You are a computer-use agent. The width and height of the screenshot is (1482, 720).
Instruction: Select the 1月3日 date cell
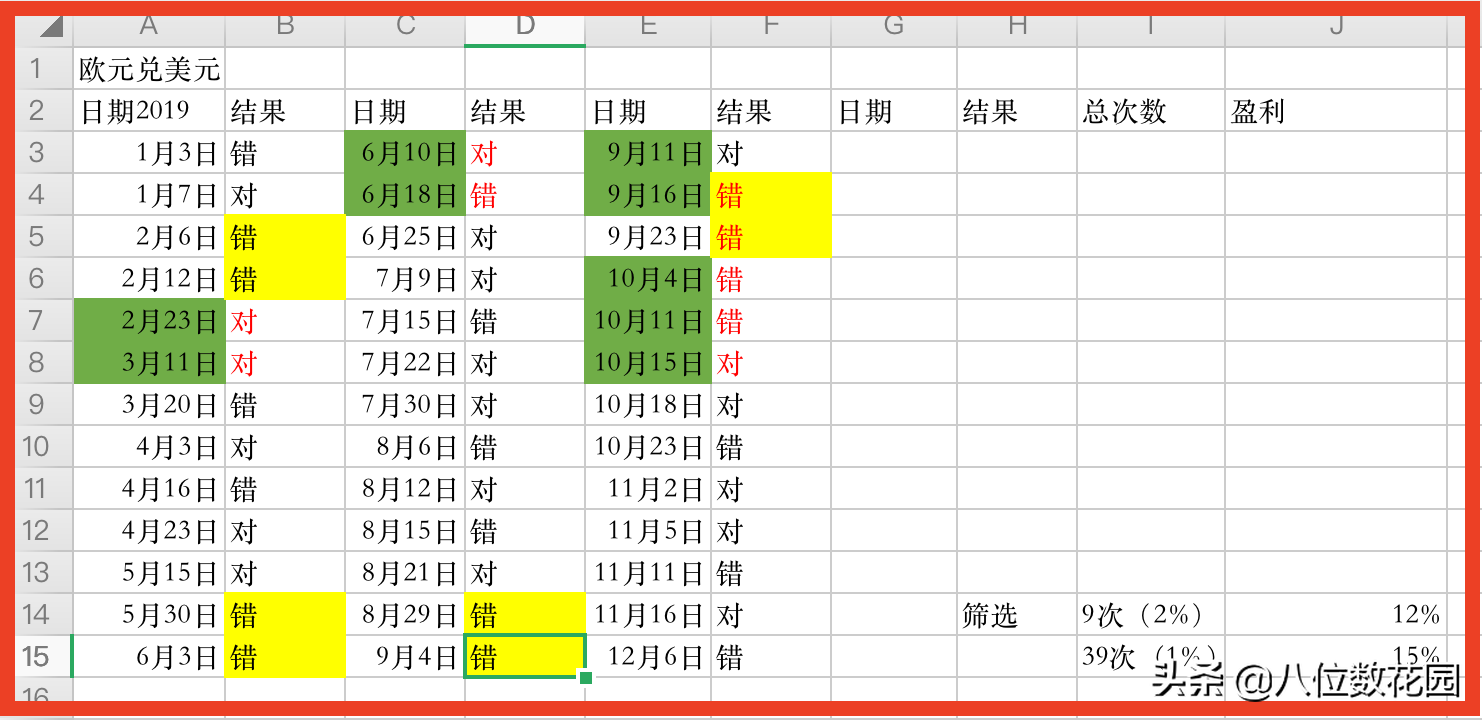150,153
